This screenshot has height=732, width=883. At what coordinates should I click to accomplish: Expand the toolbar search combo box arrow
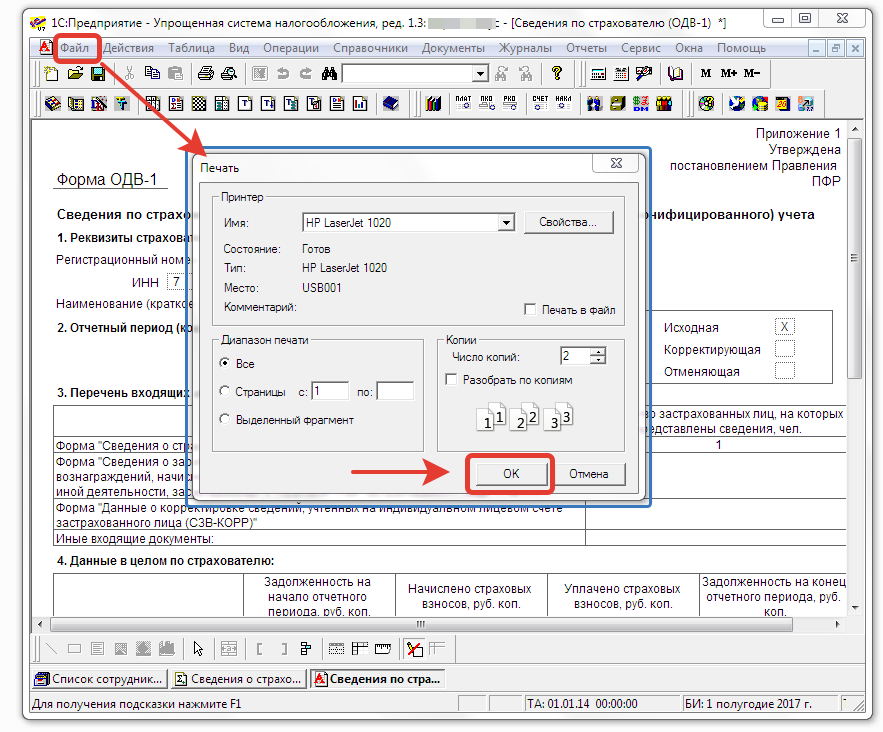[480, 73]
